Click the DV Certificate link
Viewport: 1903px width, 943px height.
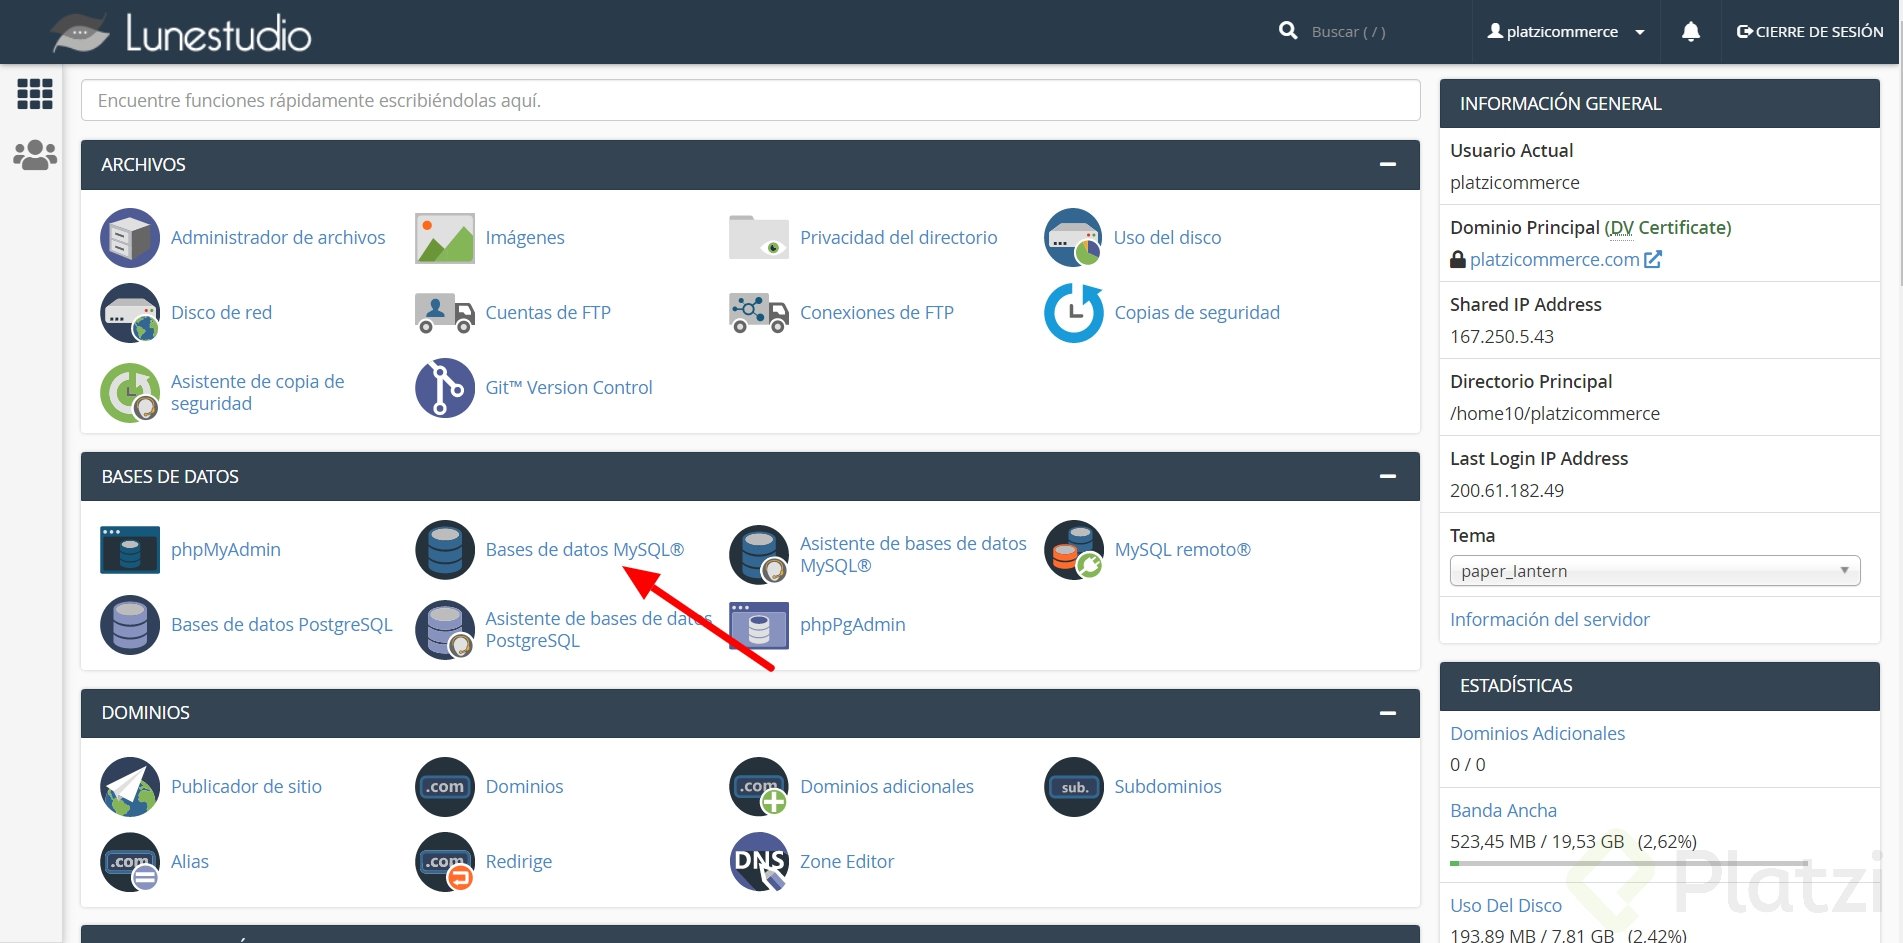pyautogui.click(x=1668, y=228)
